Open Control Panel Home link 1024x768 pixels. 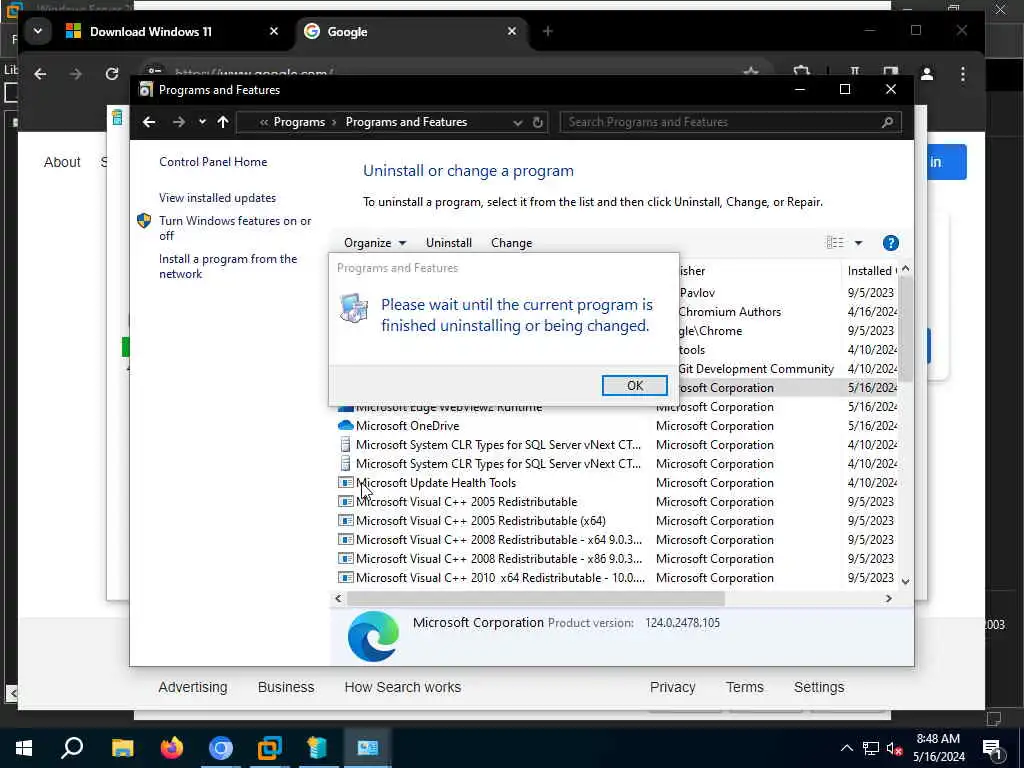tap(213, 162)
